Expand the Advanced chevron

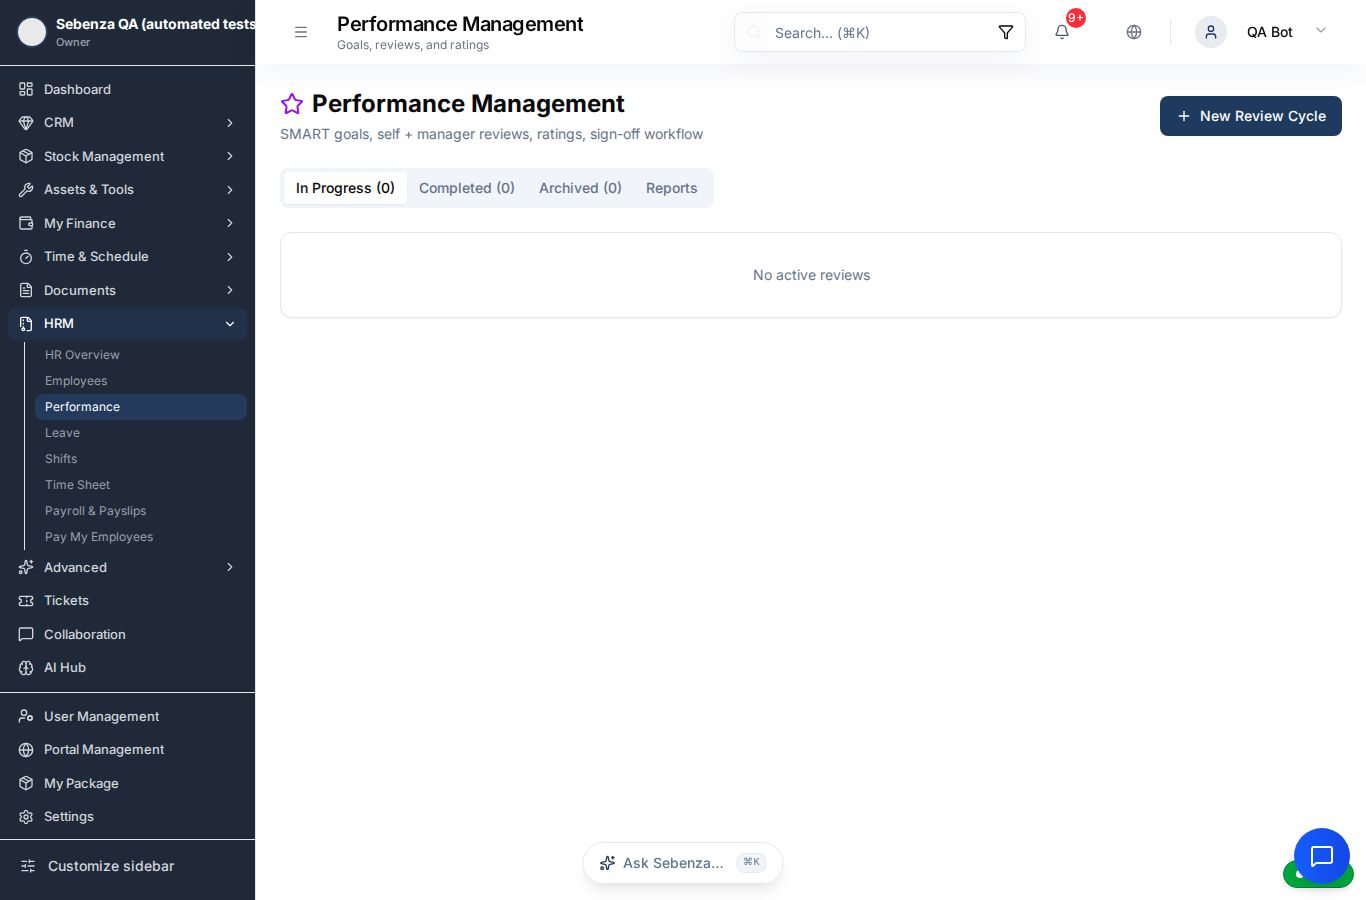230,567
